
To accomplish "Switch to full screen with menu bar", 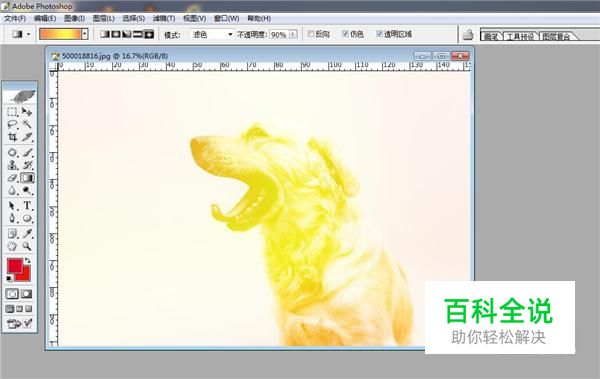I will click(x=19, y=309).
